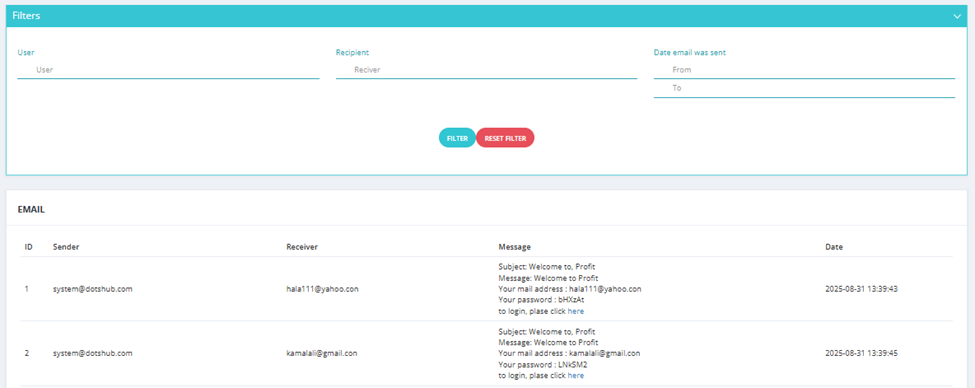Click the ID column header
The width and height of the screenshot is (975, 388).
tap(29, 247)
